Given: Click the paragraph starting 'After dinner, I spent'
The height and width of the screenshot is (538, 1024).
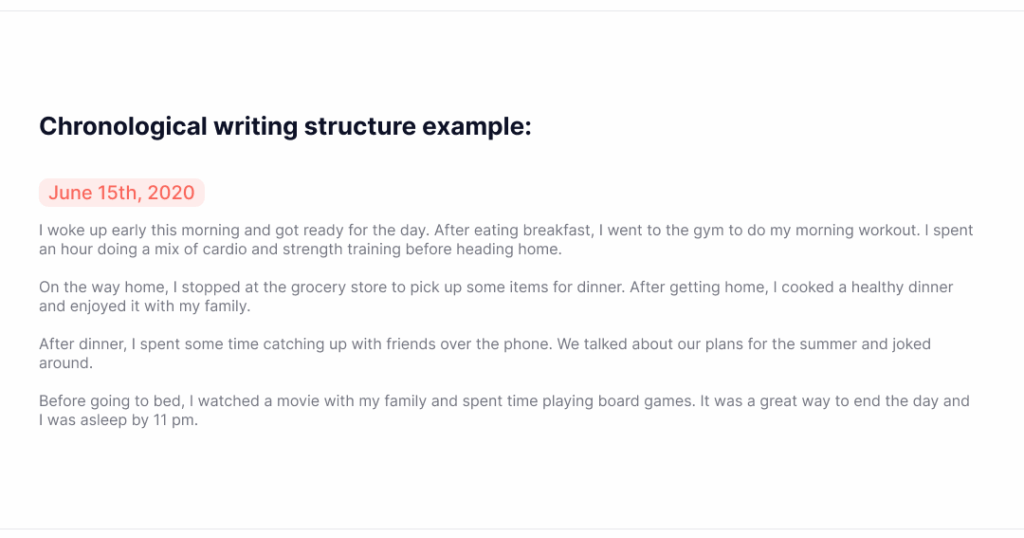Looking at the screenshot, I should [x=485, y=353].
